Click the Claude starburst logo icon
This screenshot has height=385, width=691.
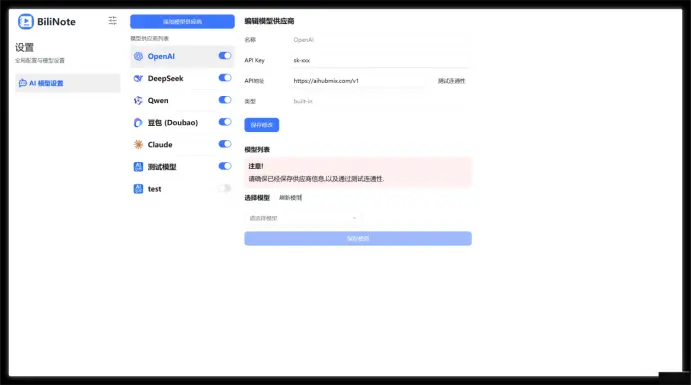[x=138, y=144]
